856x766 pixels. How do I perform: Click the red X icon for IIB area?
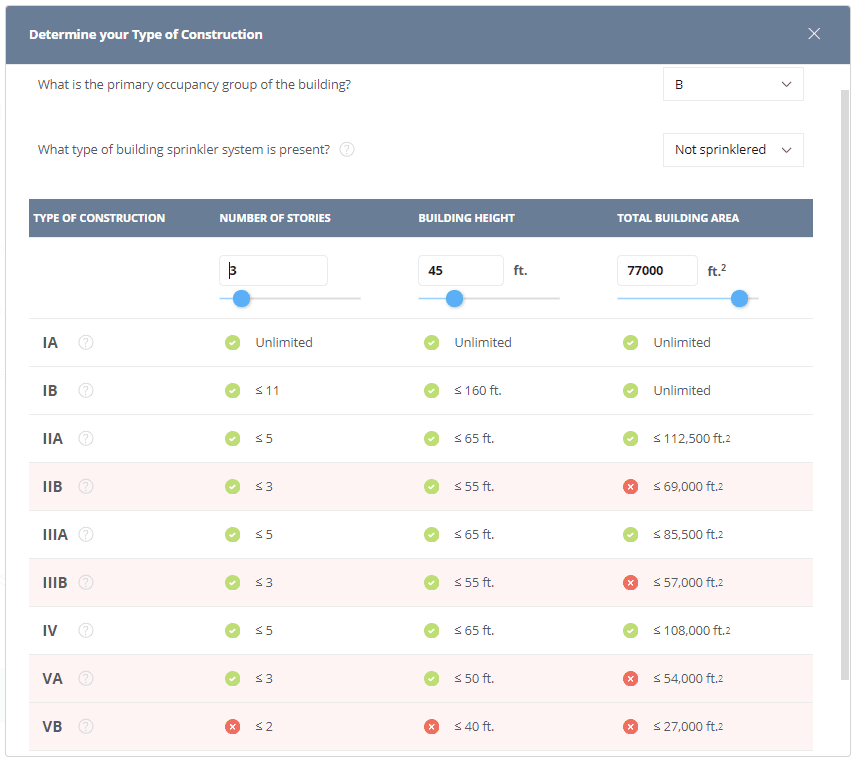631,486
